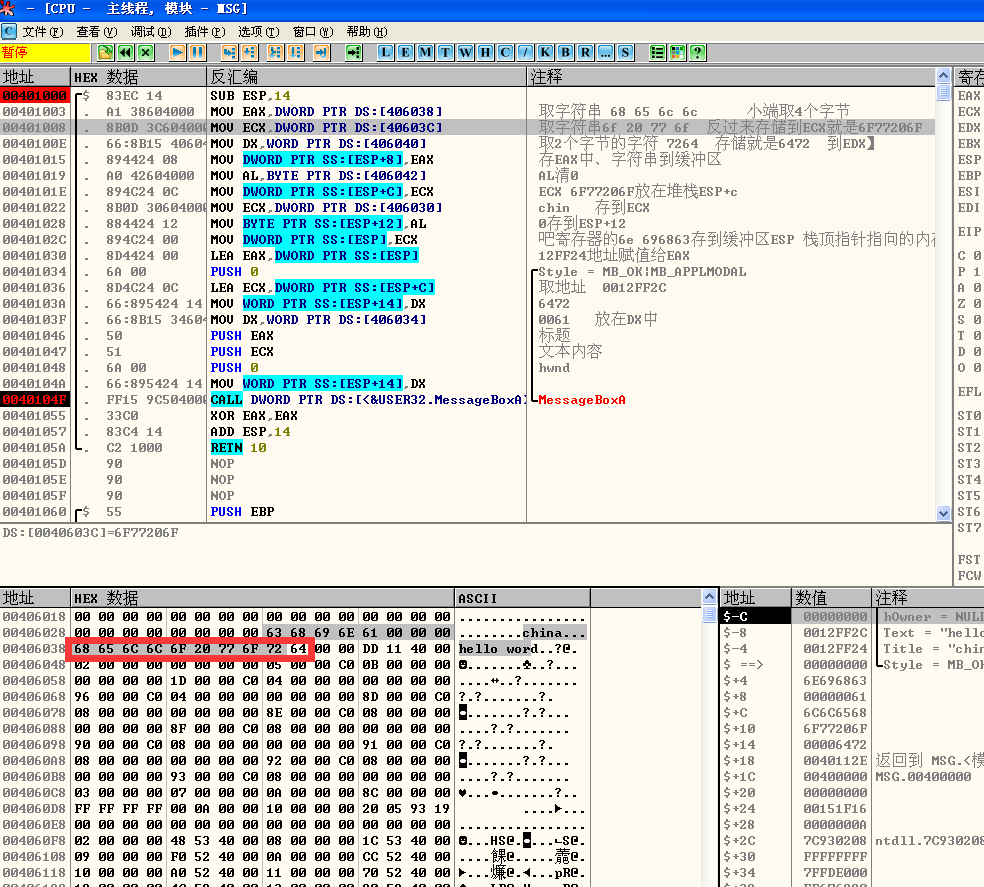This screenshot has height=887, width=984.
Task: Click the Trace into toolbar icon
Action: 275,53
